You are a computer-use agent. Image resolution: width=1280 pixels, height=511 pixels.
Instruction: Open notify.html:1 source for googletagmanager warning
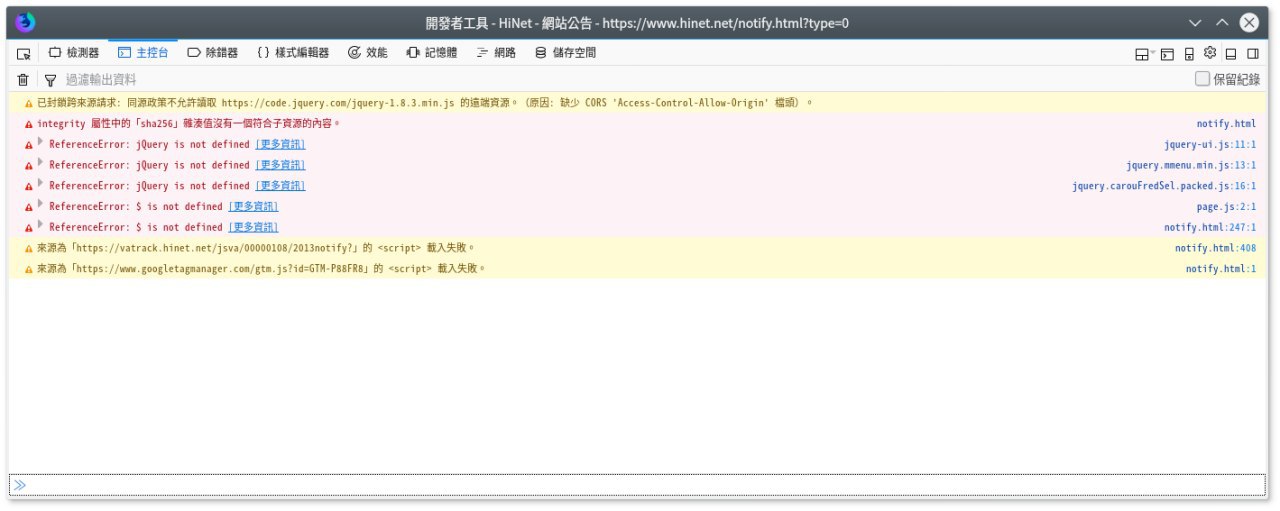[x=1221, y=269]
